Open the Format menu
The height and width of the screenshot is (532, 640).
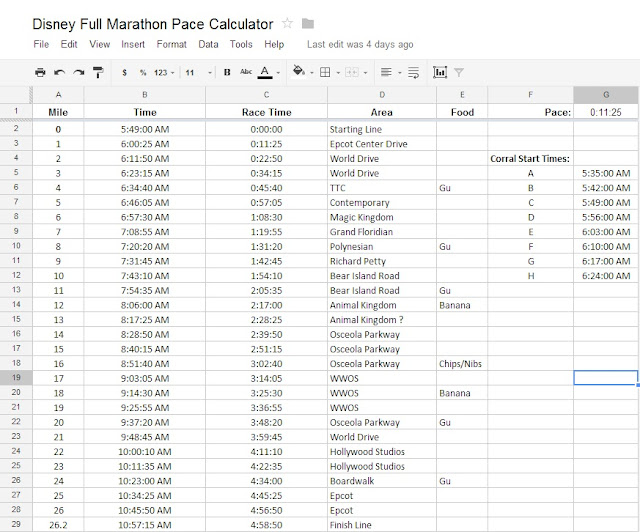pyautogui.click(x=171, y=44)
